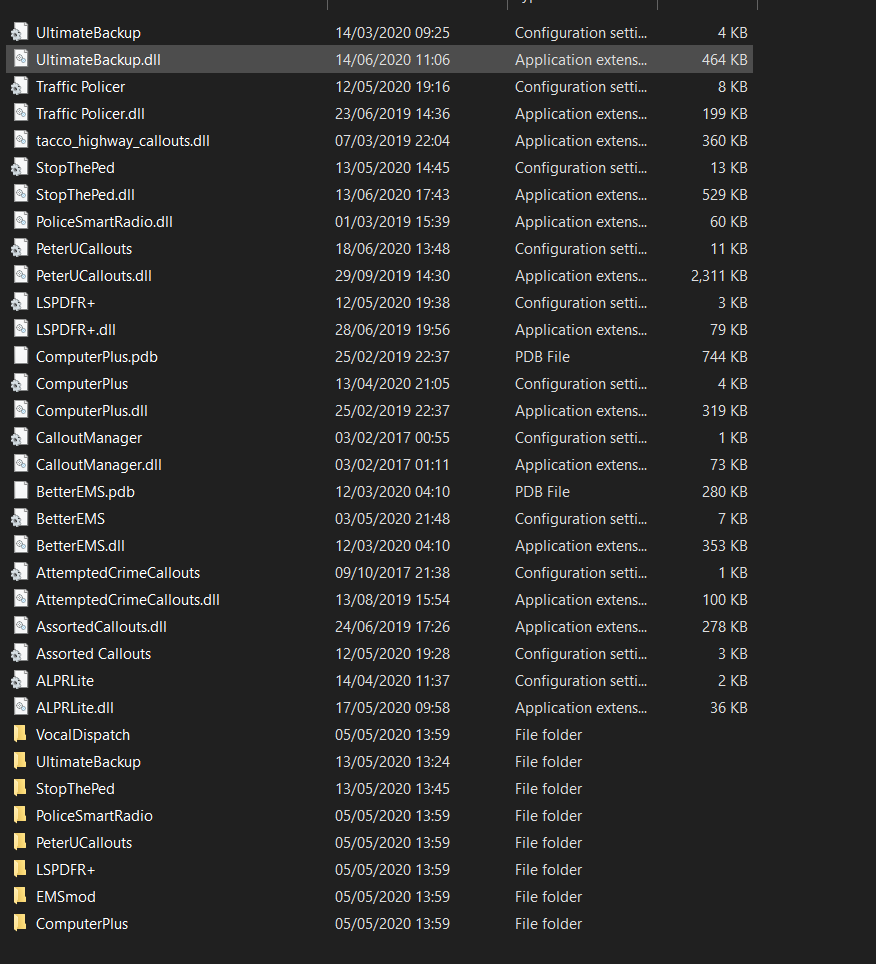
Task: Click the PeterUCallouts config file icon
Action: point(20,249)
